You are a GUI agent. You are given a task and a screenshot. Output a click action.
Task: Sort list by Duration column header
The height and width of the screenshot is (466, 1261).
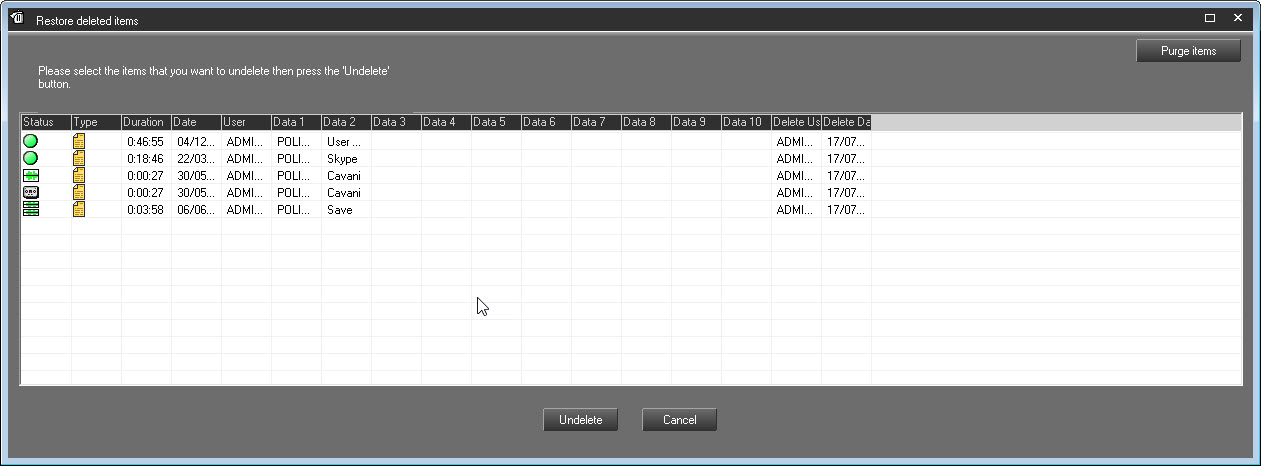(x=146, y=122)
